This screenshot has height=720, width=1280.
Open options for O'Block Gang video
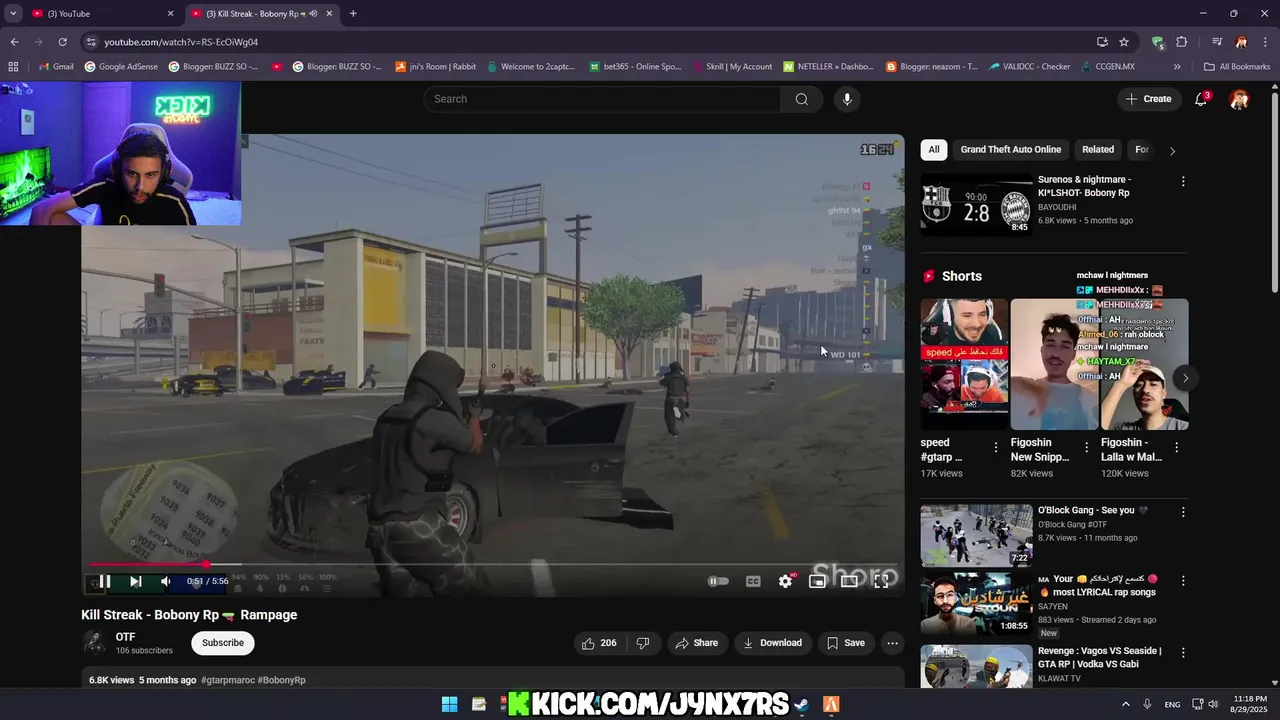pyautogui.click(x=1183, y=512)
